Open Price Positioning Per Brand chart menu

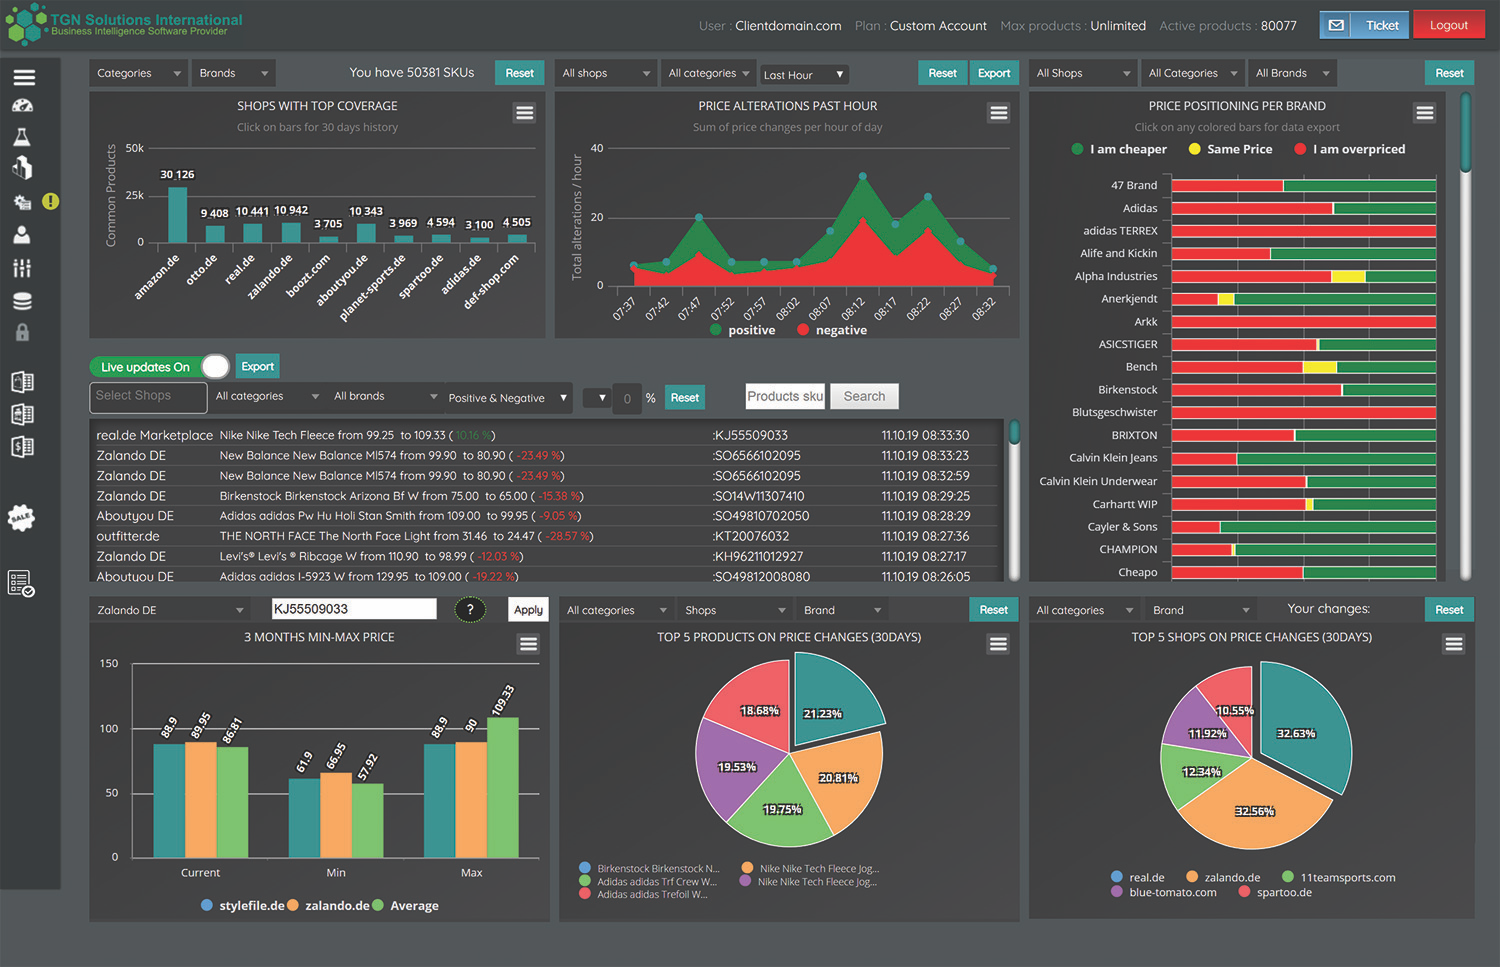1425,113
